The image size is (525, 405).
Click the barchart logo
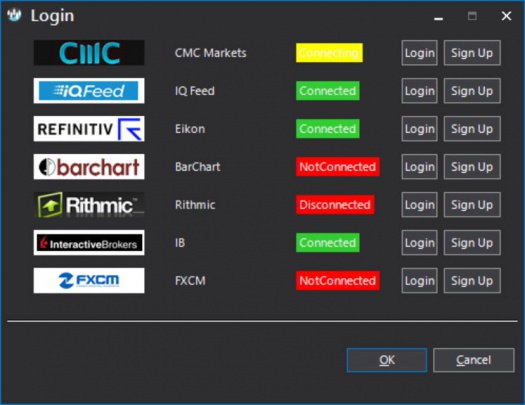click(89, 167)
